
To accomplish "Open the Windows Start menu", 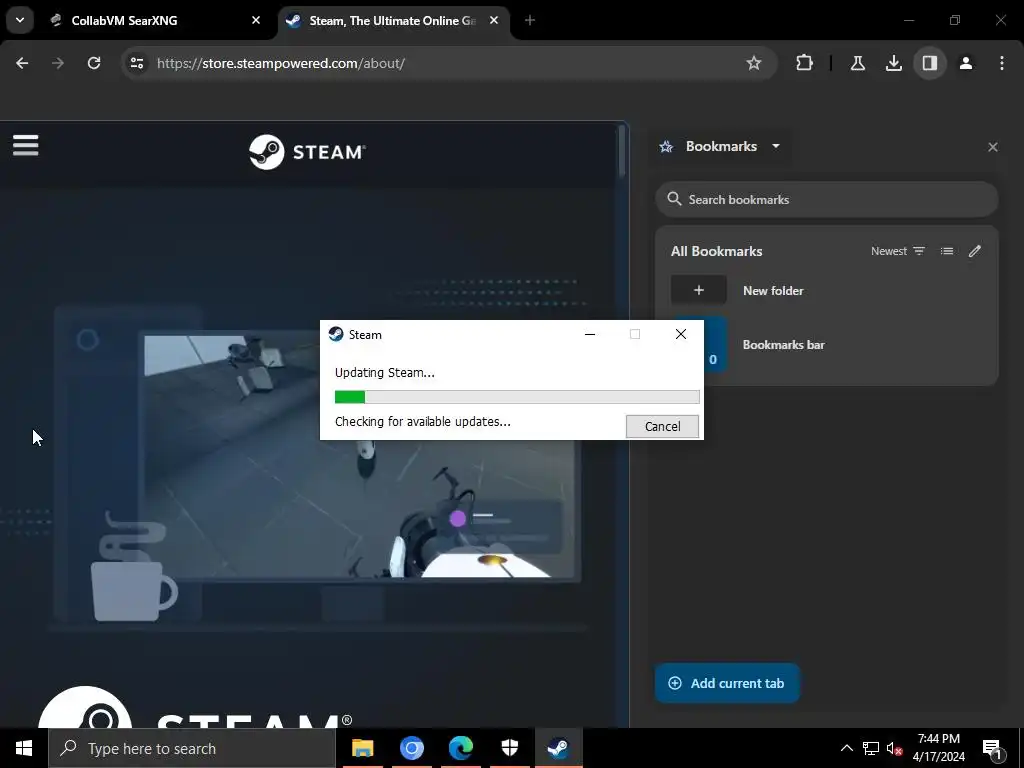I will pos(24,748).
